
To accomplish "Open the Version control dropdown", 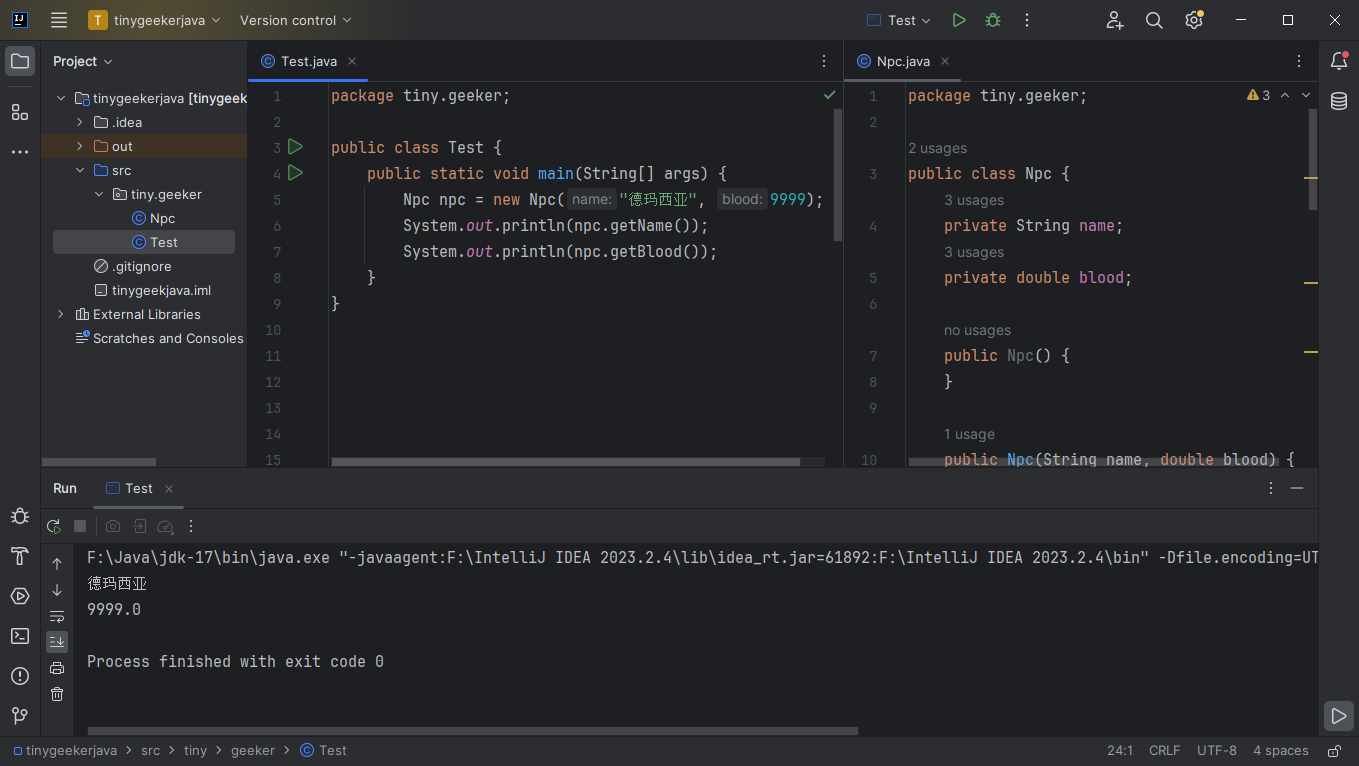I will [x=296, y=20].
